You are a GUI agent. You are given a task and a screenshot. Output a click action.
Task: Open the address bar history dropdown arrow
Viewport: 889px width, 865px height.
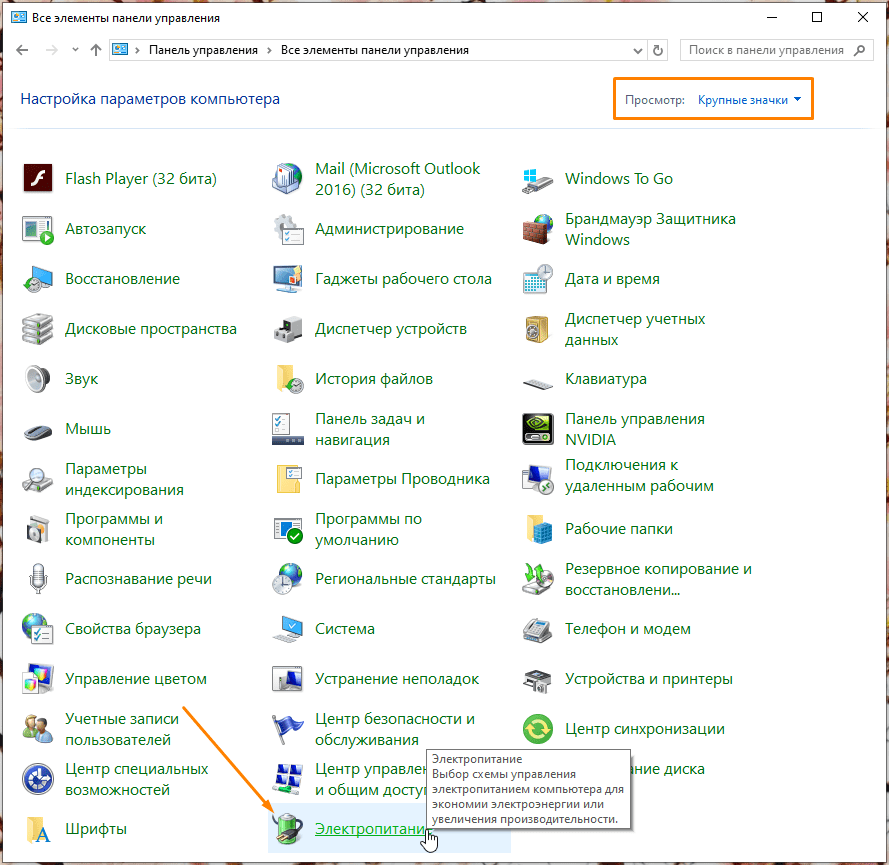(x=638, y=50)
